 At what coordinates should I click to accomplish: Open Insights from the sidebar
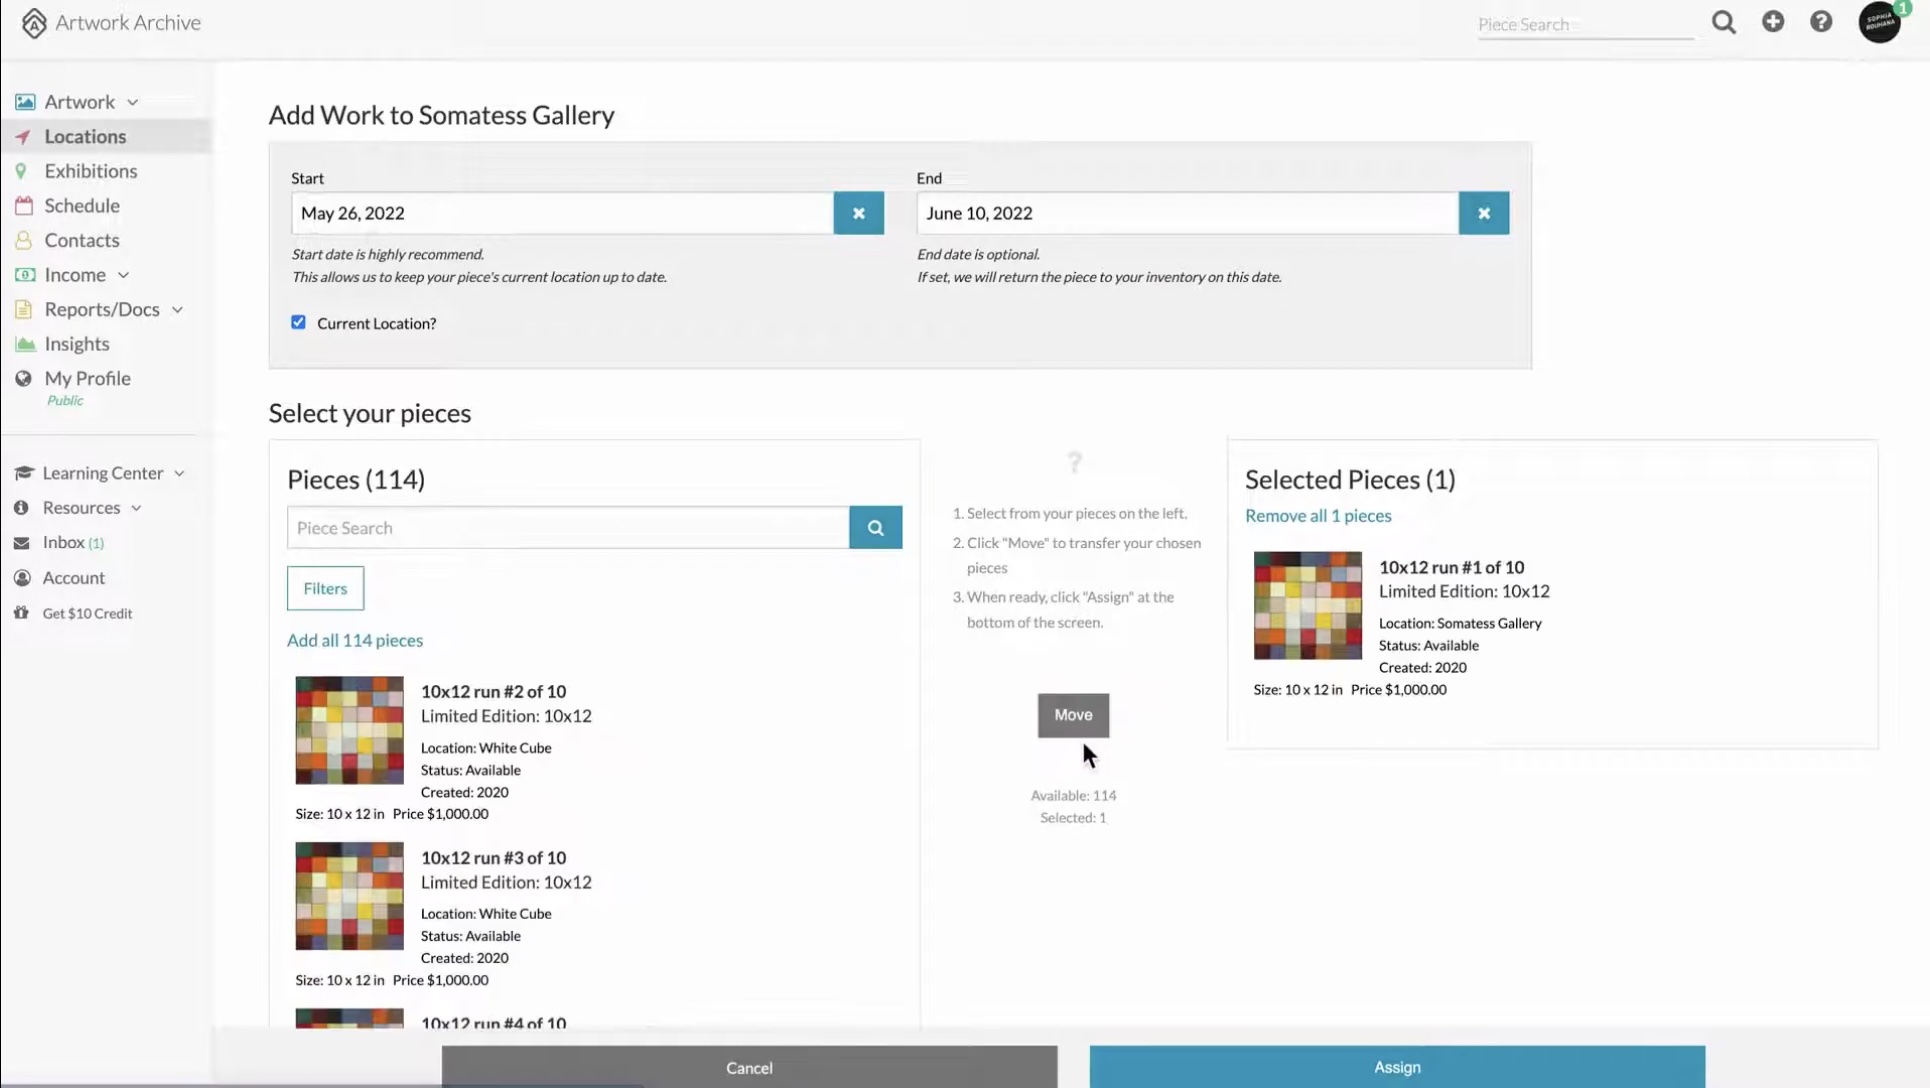[x=77, y=344]
